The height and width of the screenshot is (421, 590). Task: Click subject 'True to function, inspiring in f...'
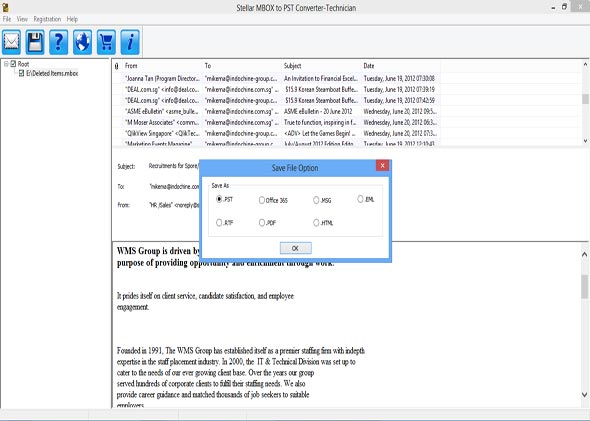[x=320, y=123]
